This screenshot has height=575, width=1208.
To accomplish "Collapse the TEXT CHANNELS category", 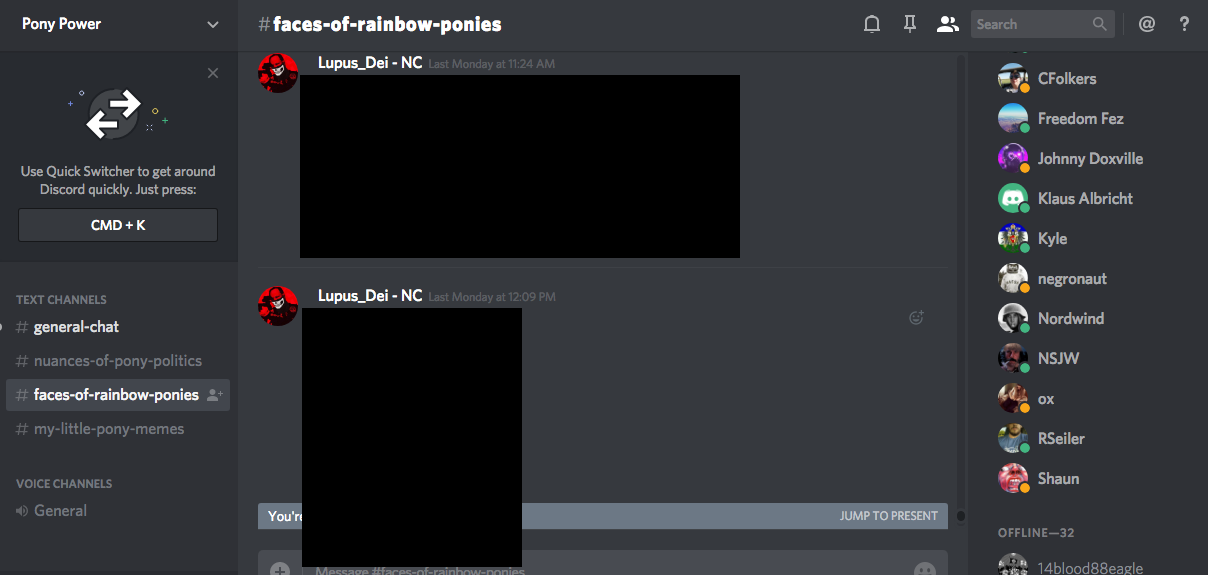I will (61, 299).
